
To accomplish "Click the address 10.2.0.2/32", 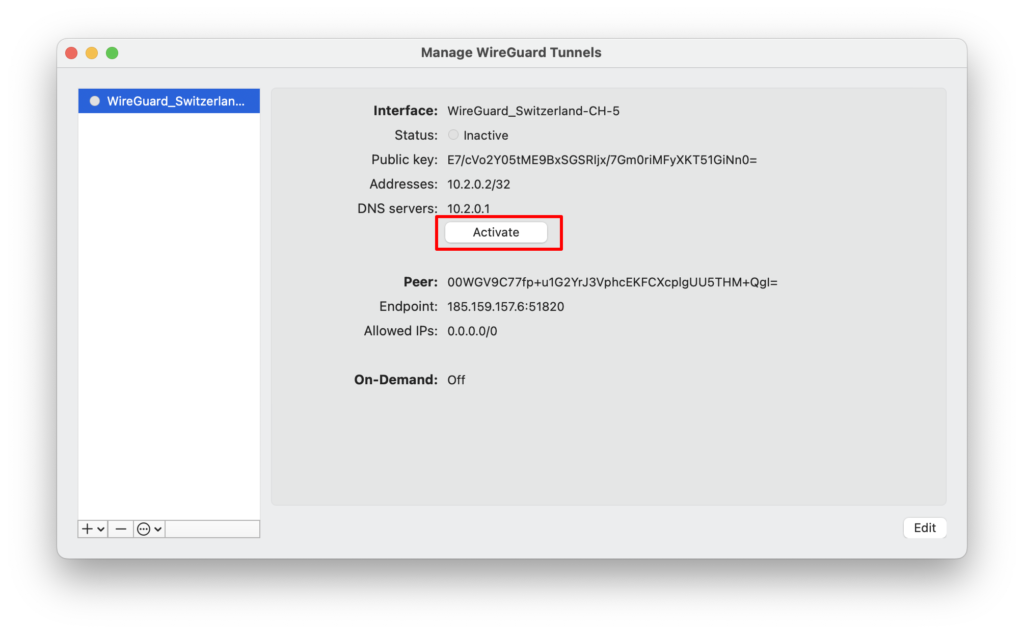I will (479, 184).
